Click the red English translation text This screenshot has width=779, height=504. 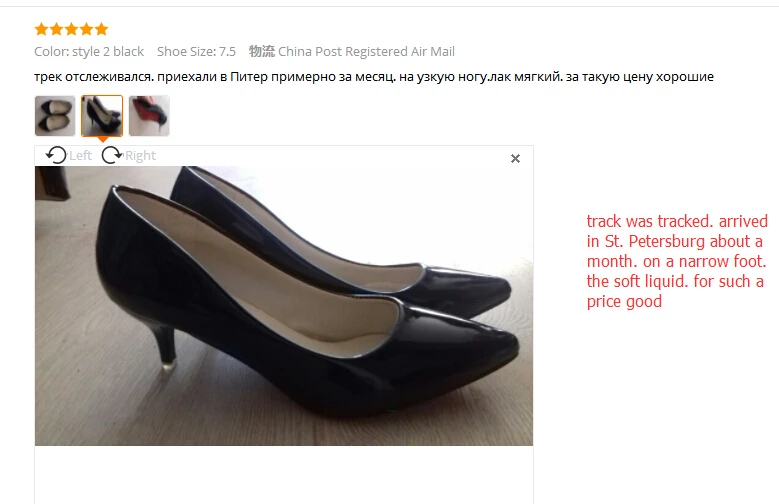coord(677,261)
